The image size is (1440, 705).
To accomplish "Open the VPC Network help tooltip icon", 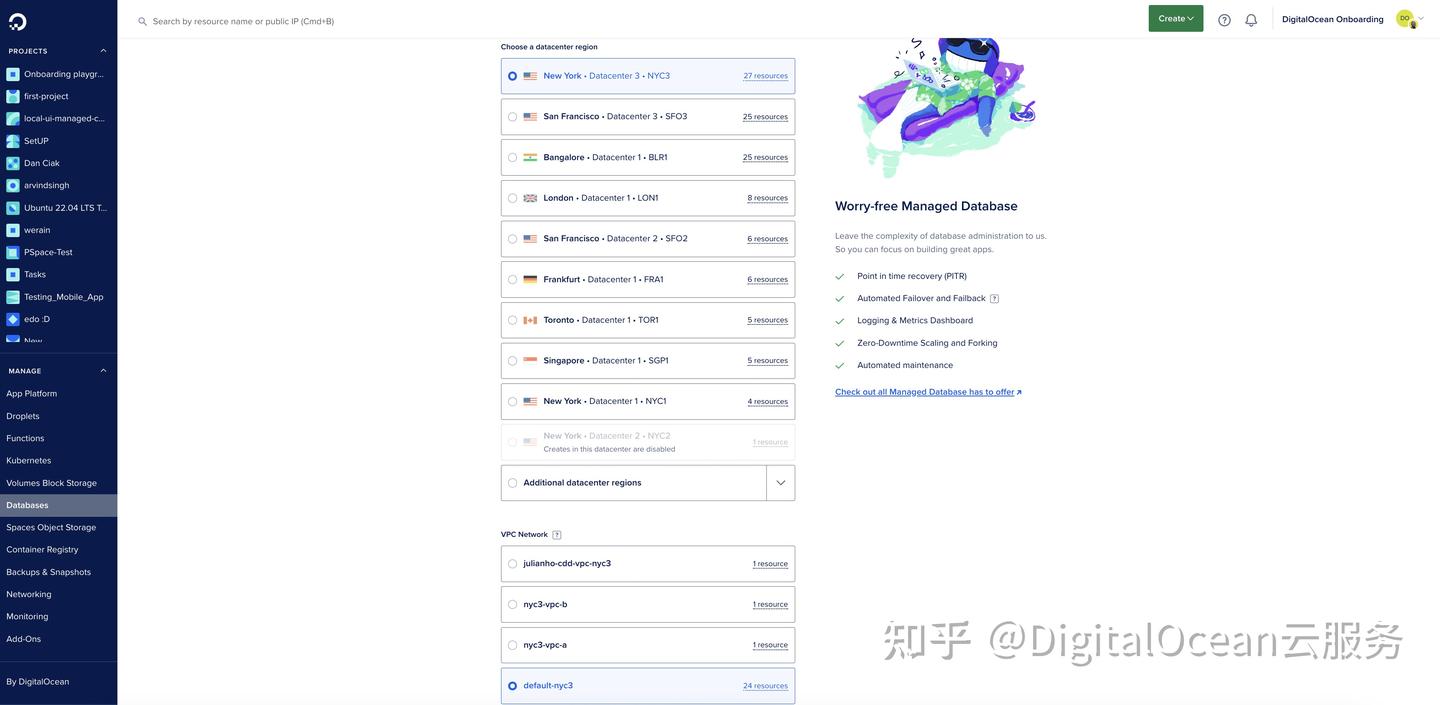I will point(554,532).
